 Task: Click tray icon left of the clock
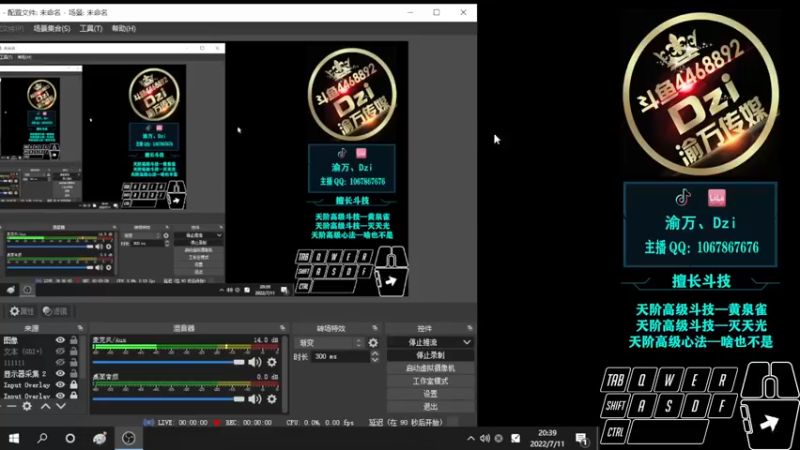[x=516, y=438]
